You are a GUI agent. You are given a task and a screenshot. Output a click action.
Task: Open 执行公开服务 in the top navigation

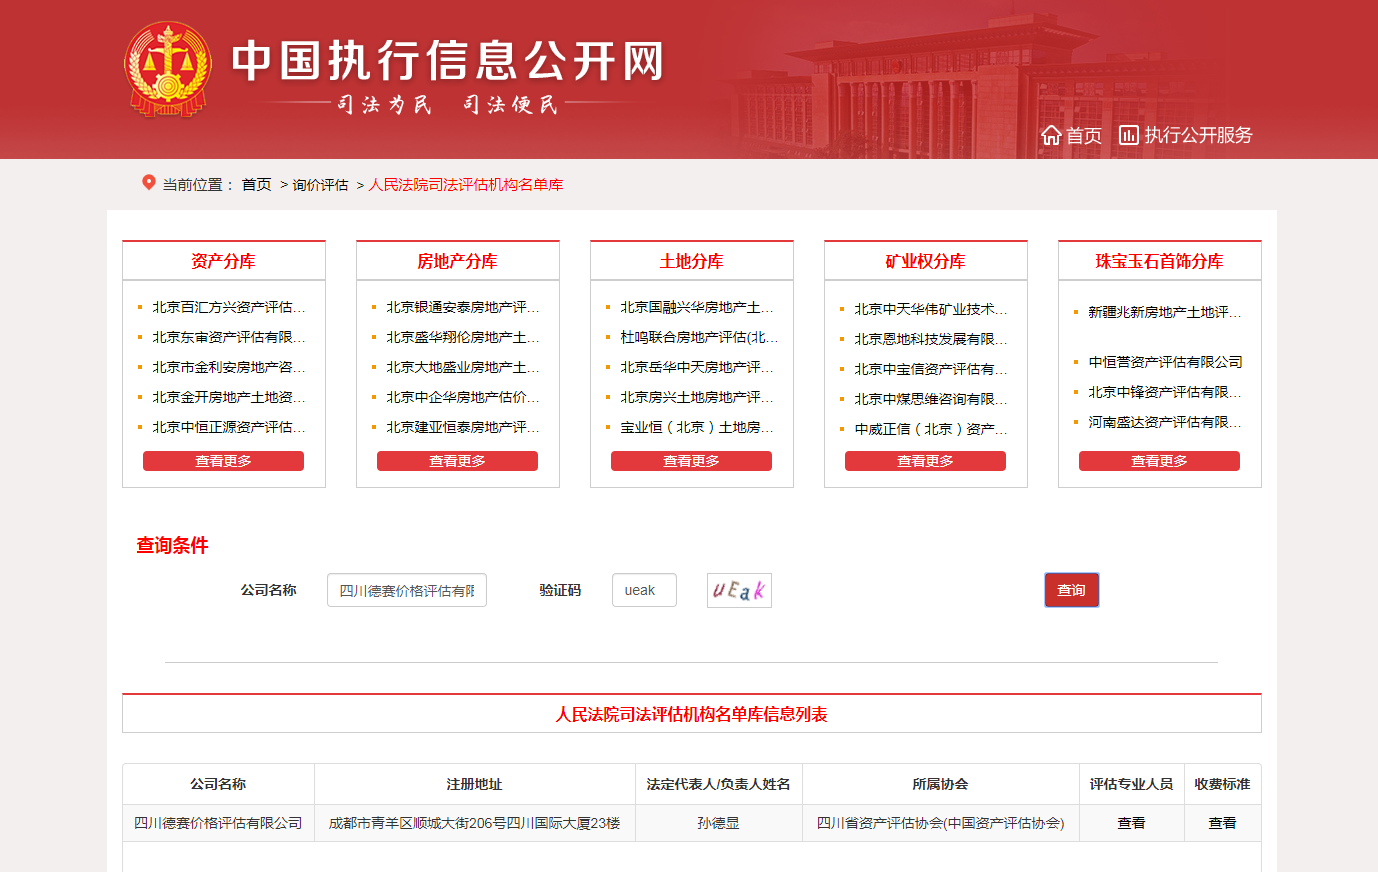pos(1198,135)
